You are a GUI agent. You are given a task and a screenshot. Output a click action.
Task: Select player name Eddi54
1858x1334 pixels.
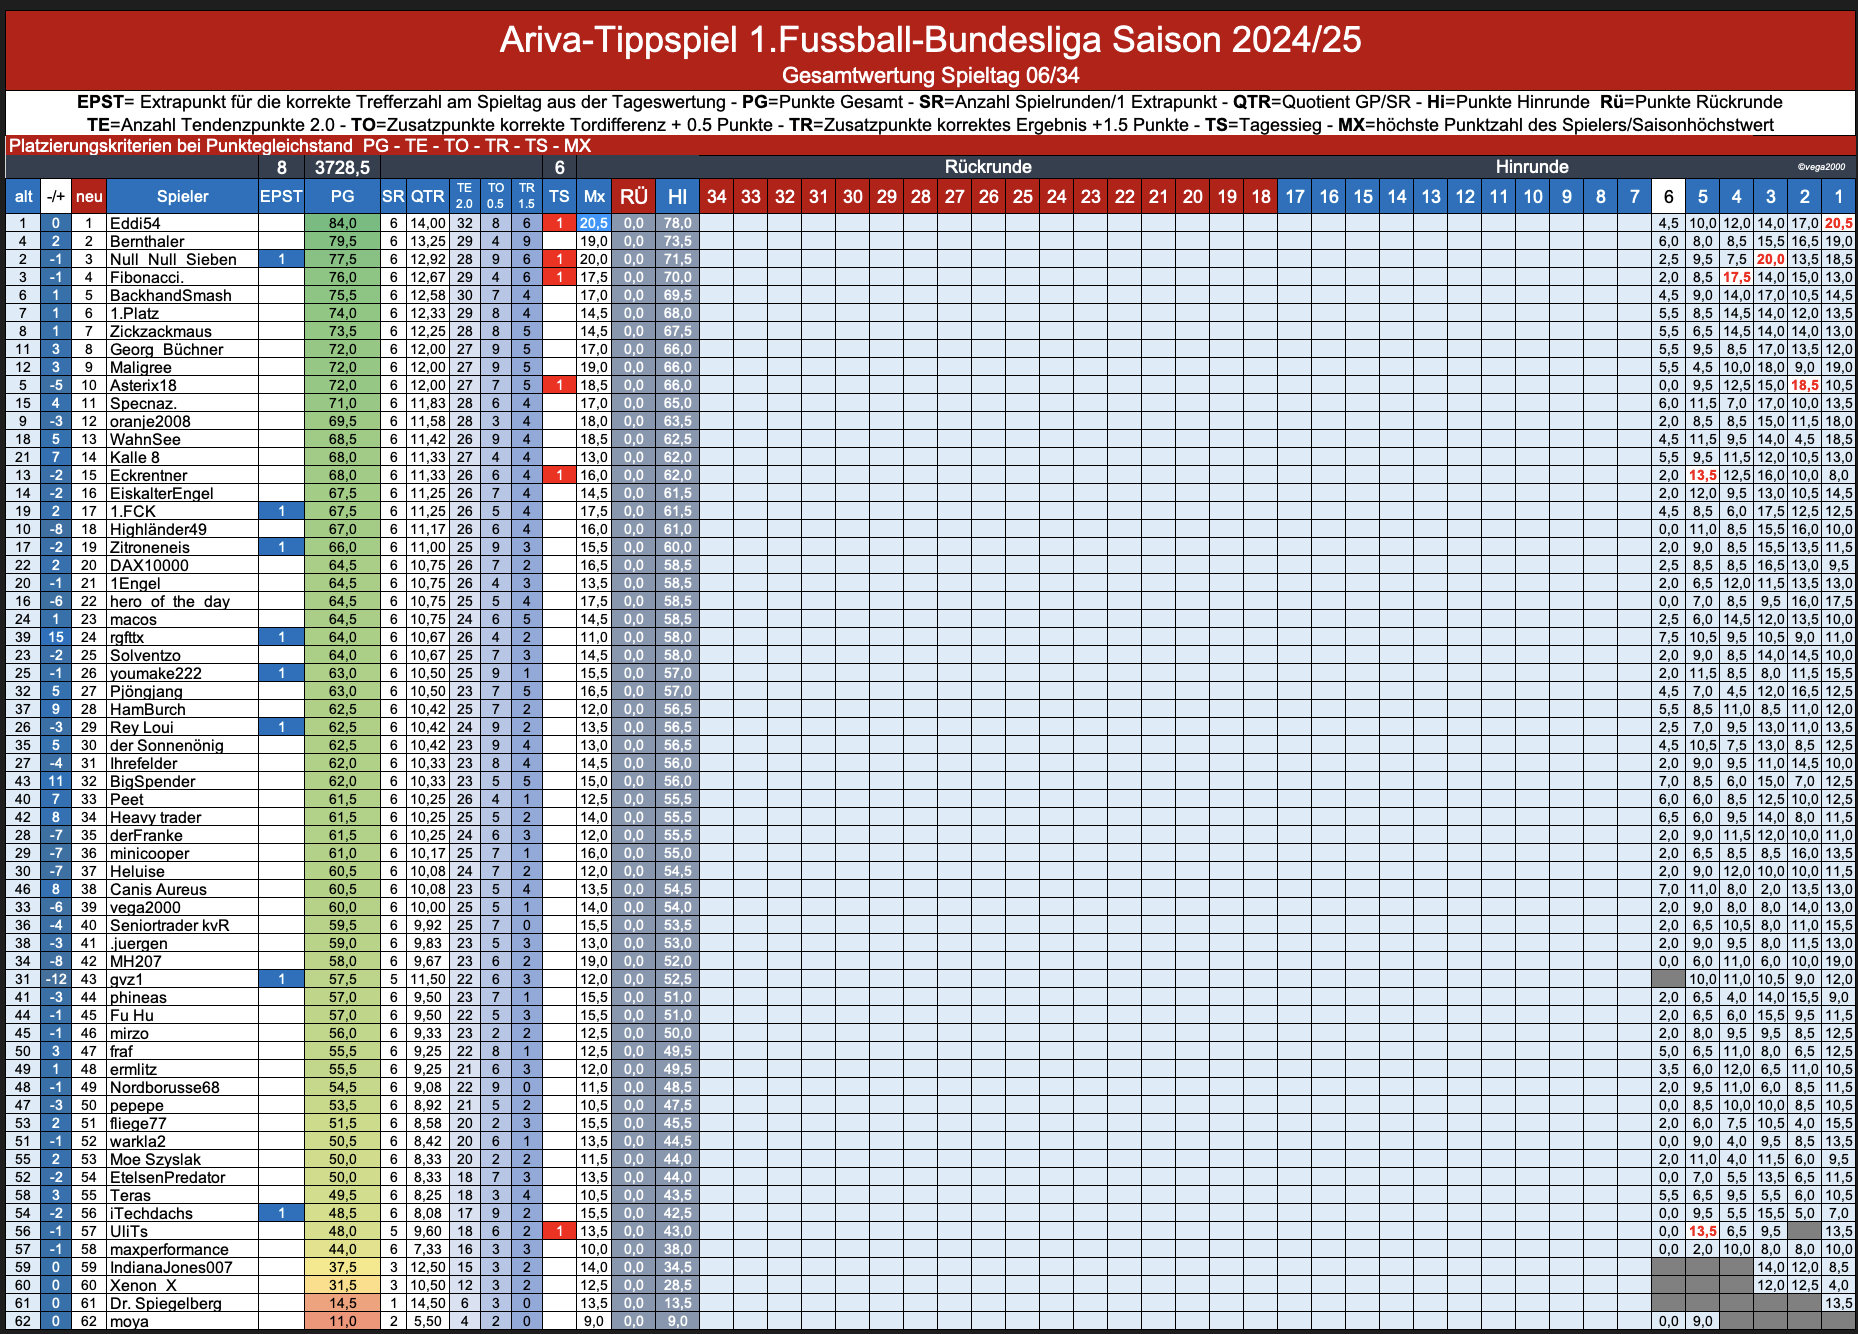(135, 223)
